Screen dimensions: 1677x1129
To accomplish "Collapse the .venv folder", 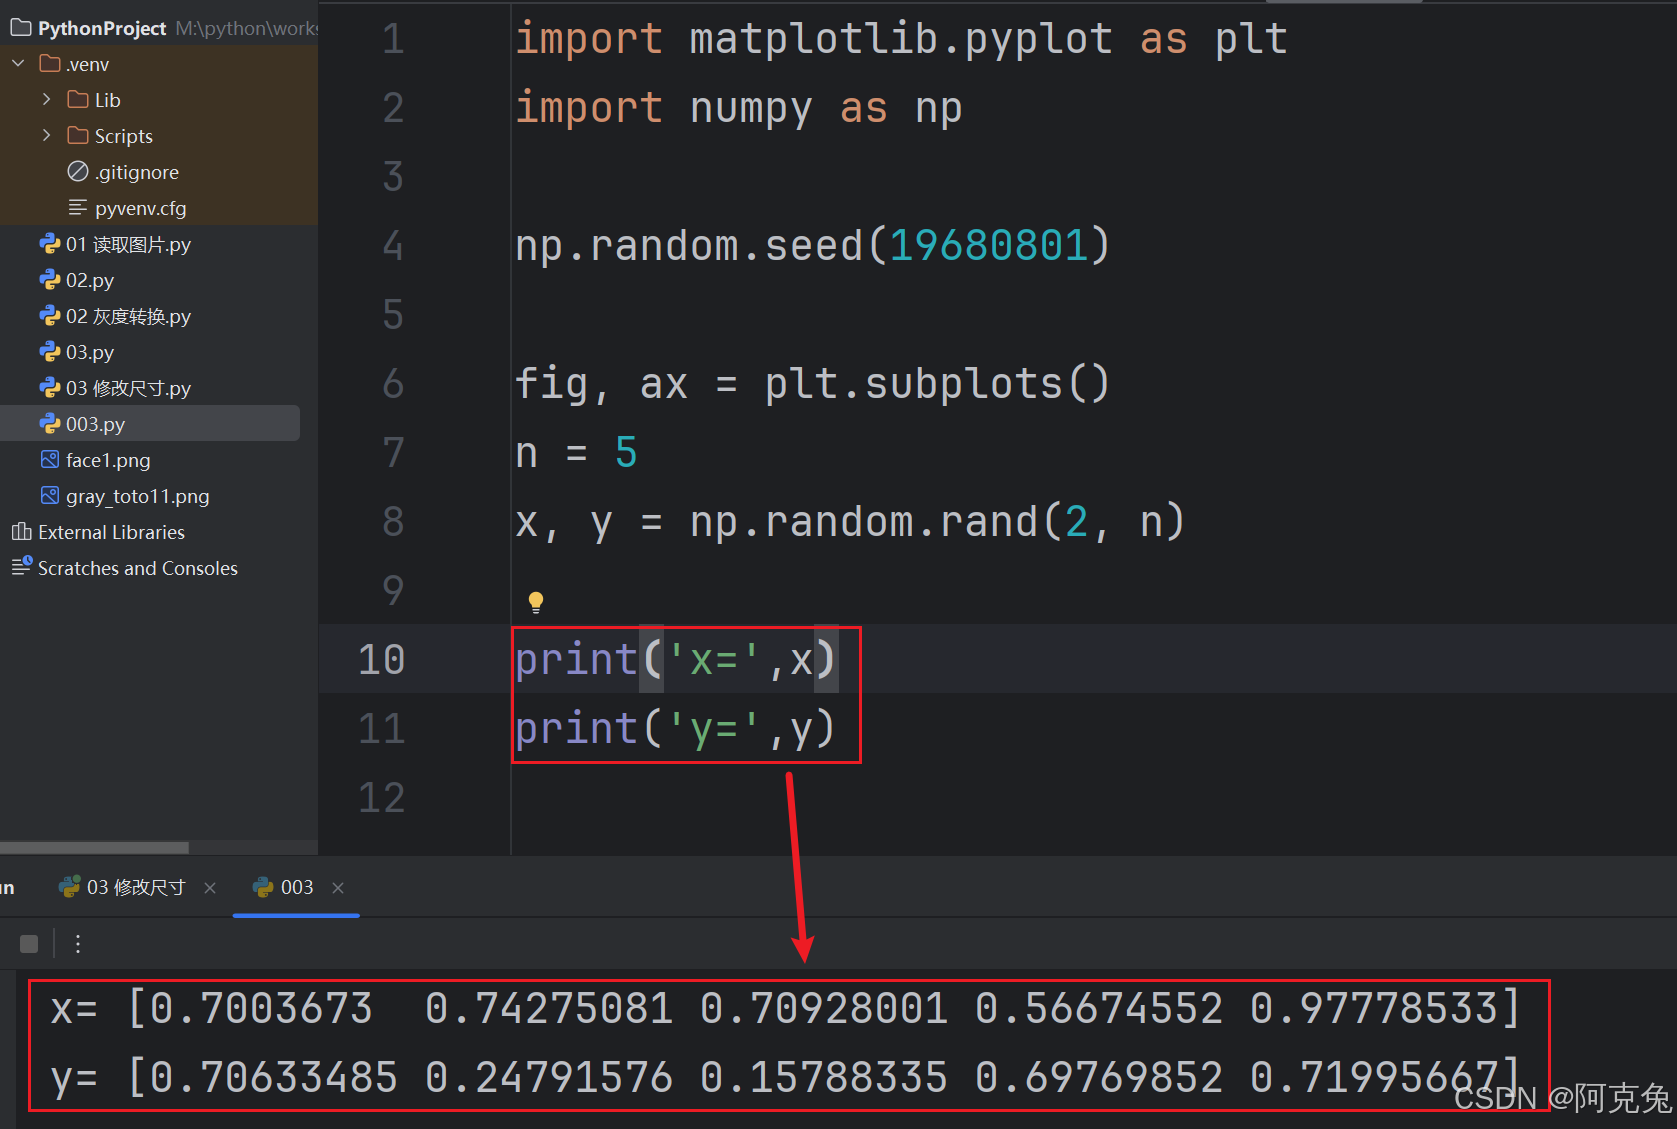I will pyautogui.click(x=17, y=62).
